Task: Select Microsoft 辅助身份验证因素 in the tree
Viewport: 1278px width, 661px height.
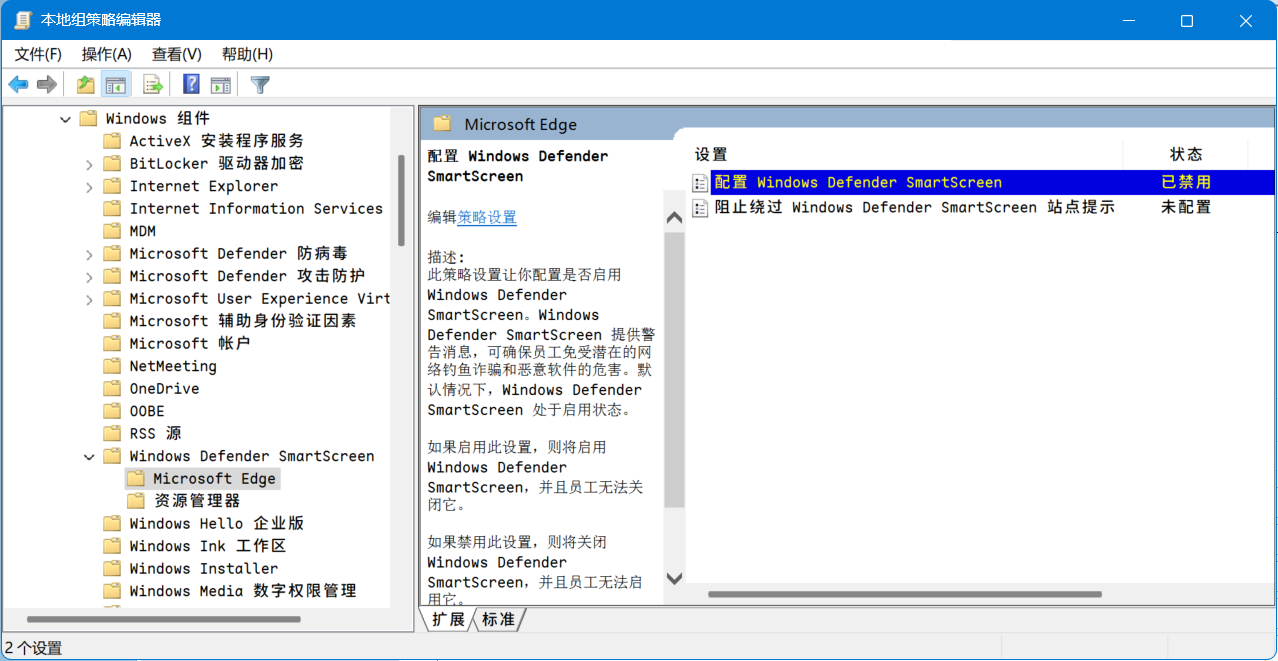Action: pyautogui.click(x=243, y=321)
